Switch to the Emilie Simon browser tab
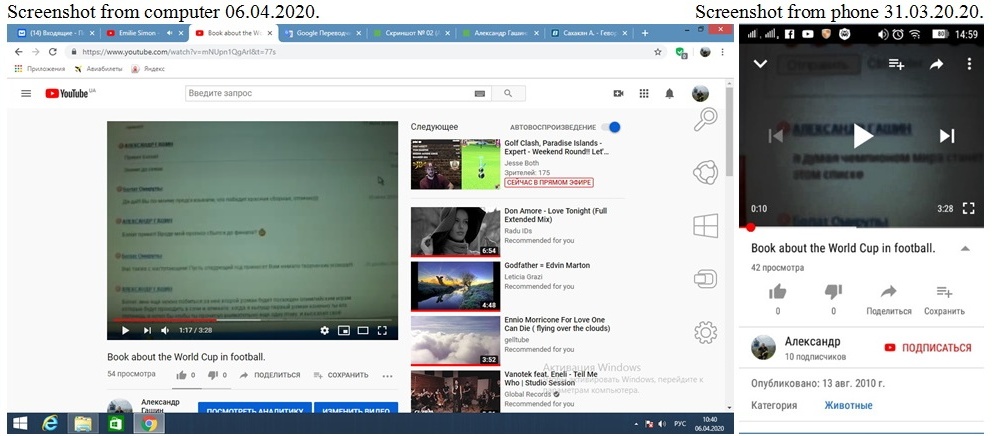 (x=144, y=33)
